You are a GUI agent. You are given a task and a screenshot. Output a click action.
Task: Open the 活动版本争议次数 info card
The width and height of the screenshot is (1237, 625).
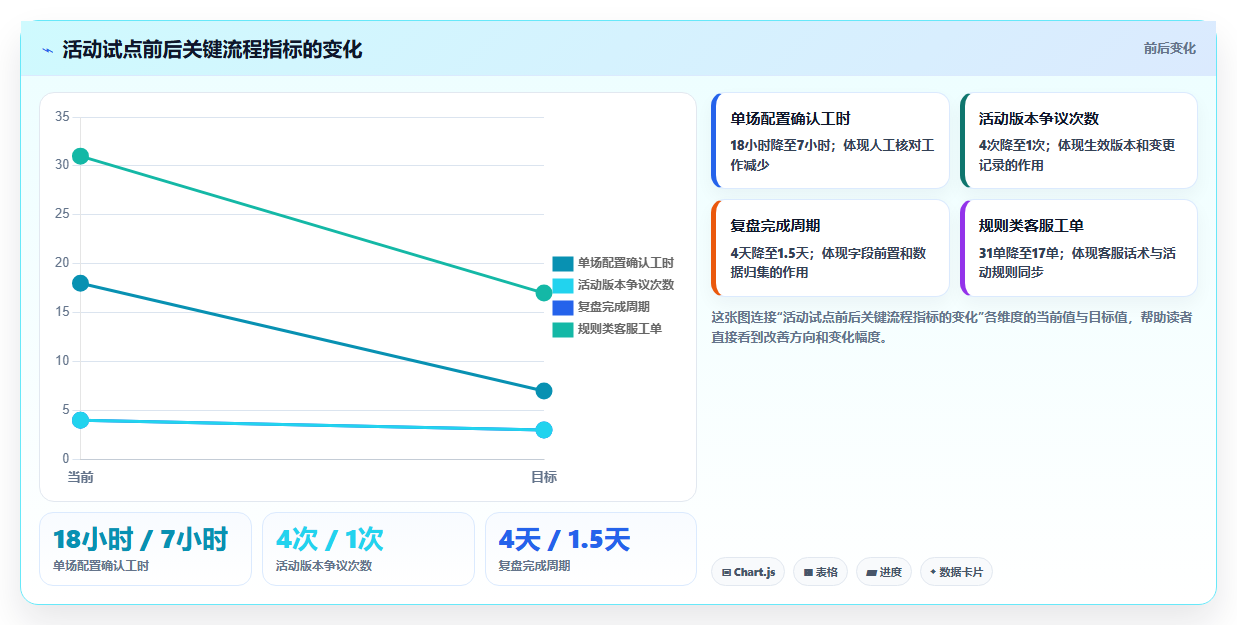pyautogui.click(x=1078, y=140)
